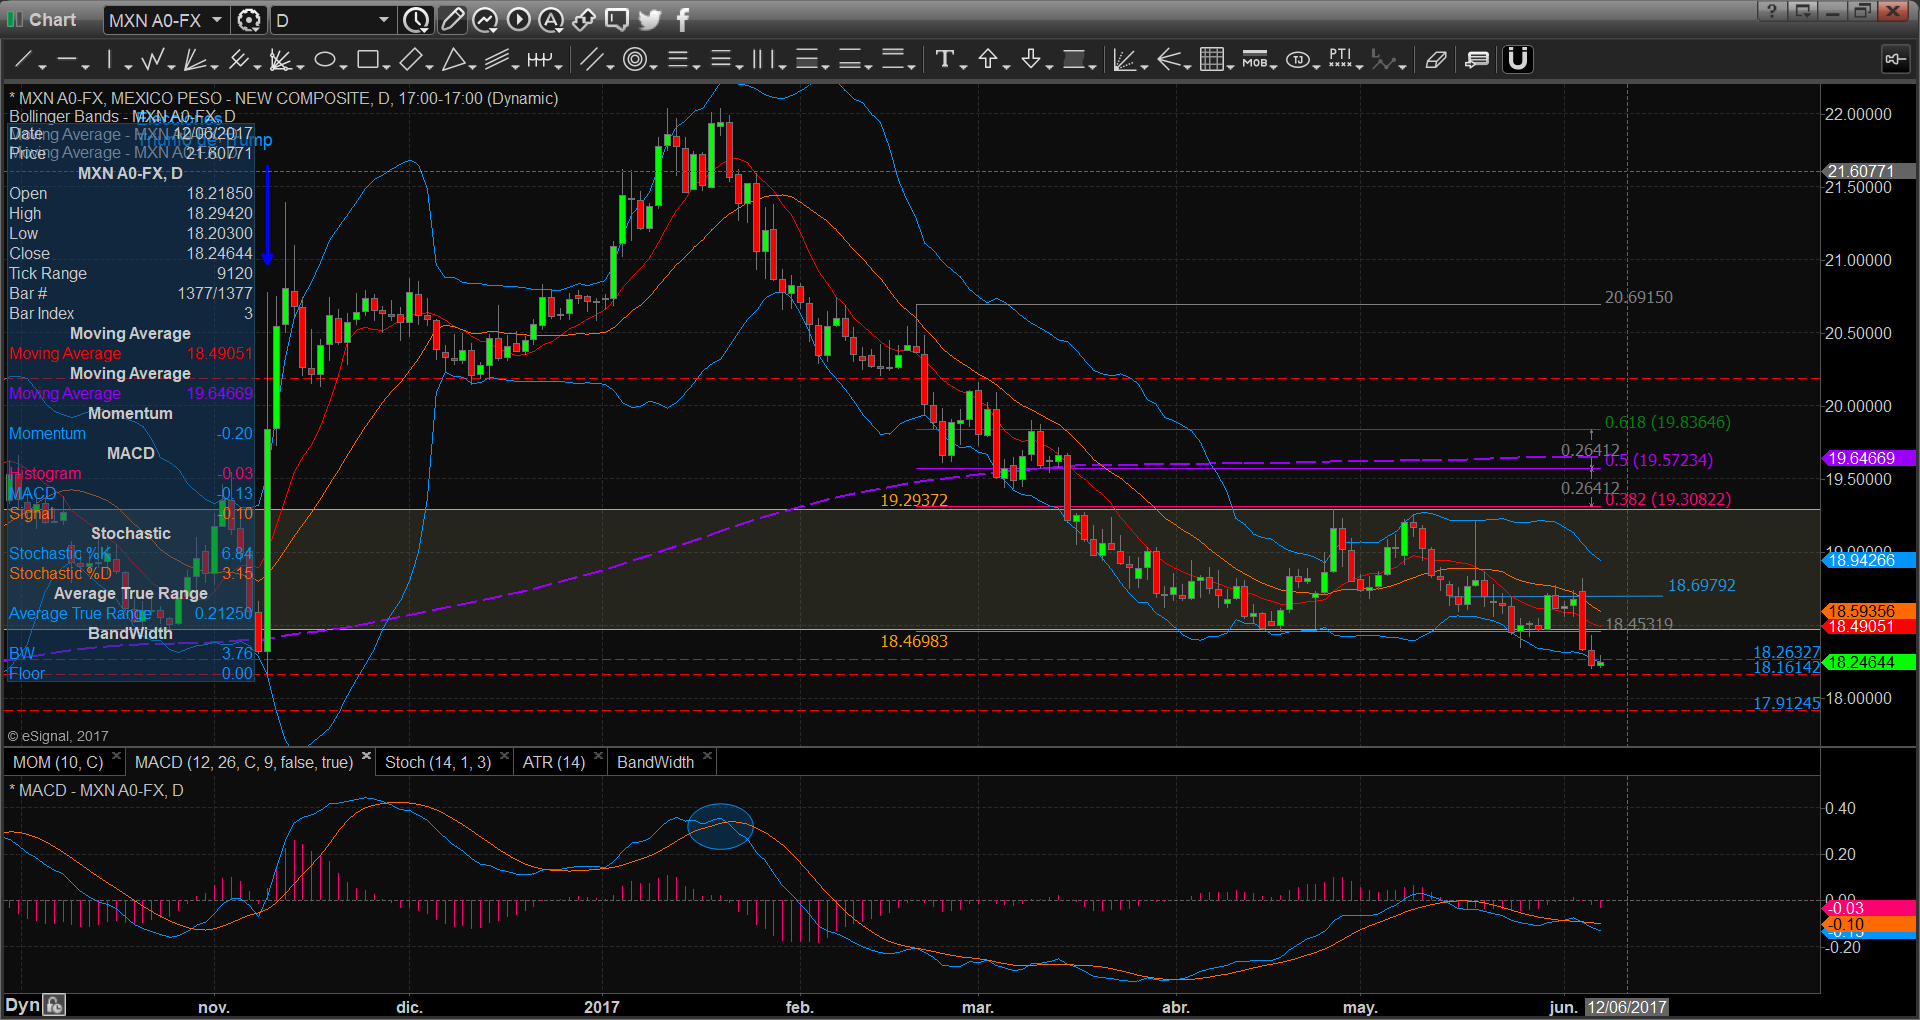The width and height of the screenshot is (1920, 1020).
Task: Select the fan lines tool
Action: pos(196,60)
